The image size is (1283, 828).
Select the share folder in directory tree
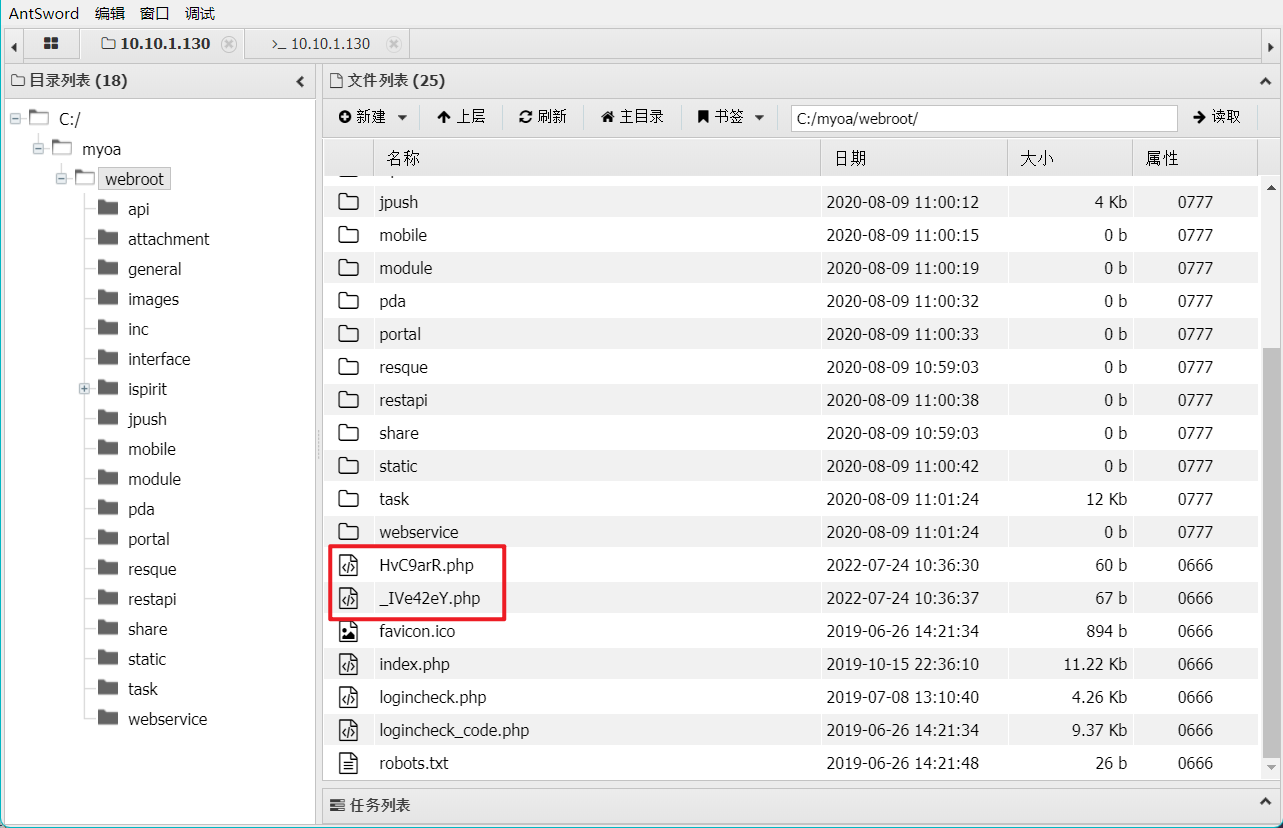148,629
